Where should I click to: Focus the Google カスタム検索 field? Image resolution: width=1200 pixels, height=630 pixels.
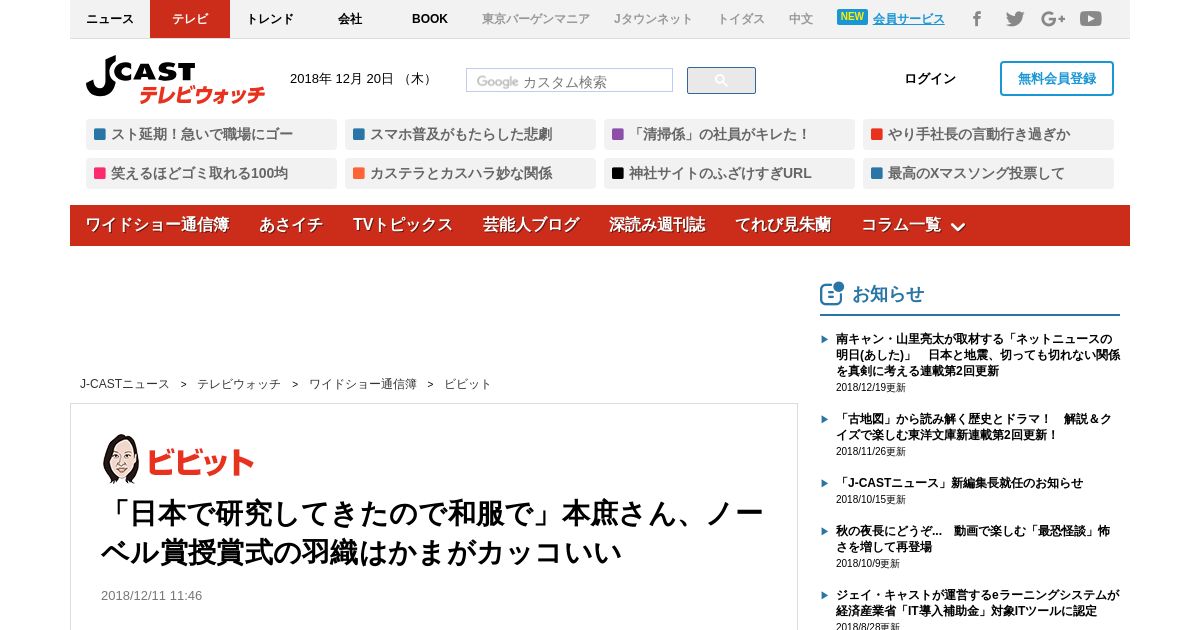(569, 80)
